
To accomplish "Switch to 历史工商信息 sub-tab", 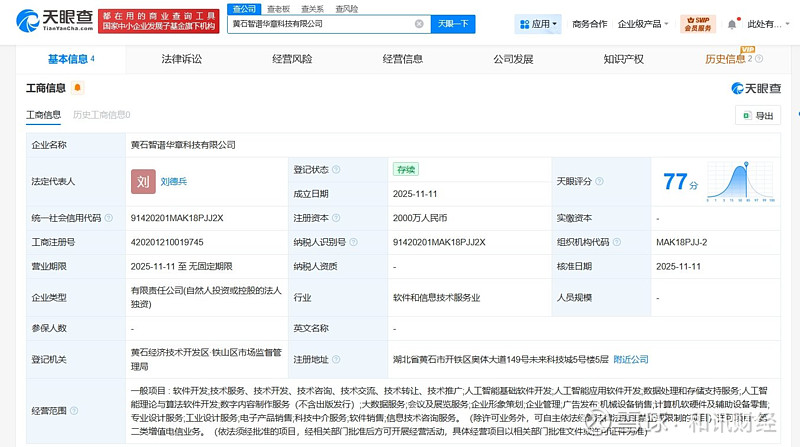I will (x=101, y=115).
